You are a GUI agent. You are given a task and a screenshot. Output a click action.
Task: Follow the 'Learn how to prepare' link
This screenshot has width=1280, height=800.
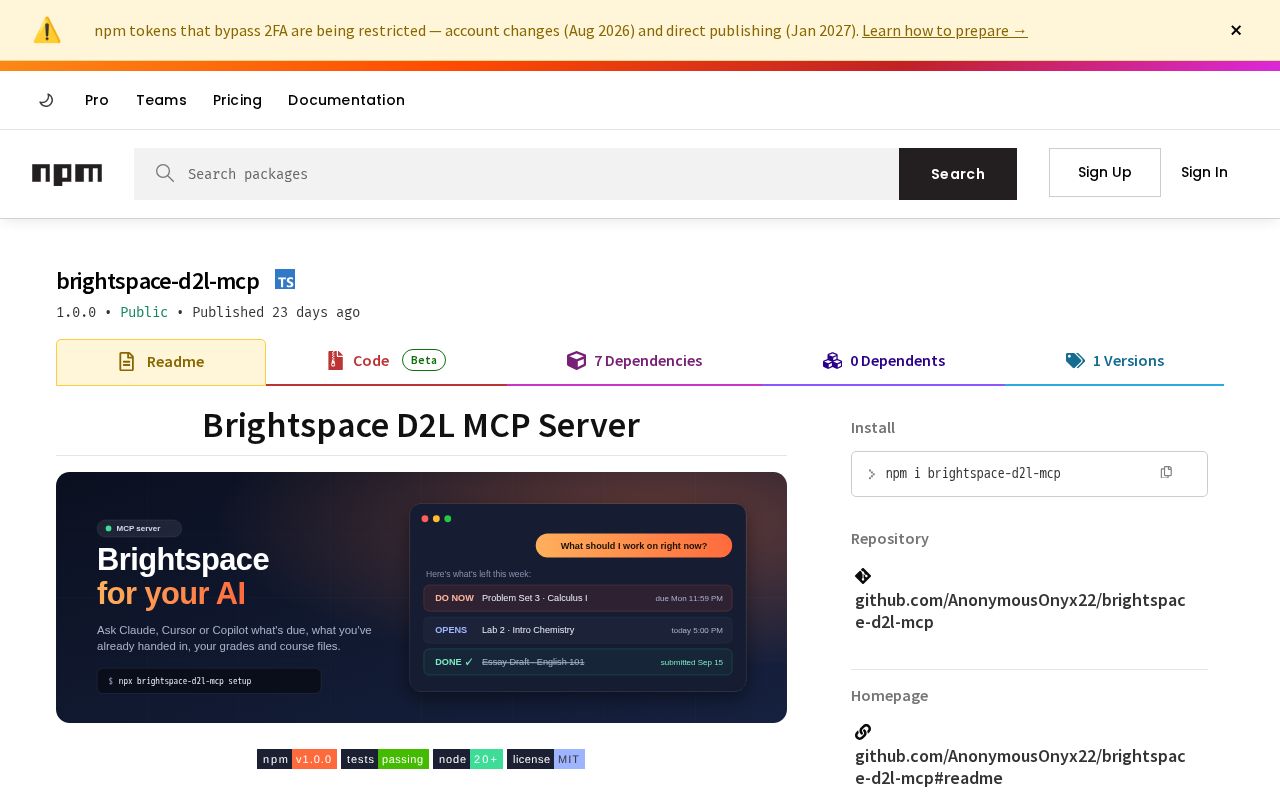[x=945, y=30]
